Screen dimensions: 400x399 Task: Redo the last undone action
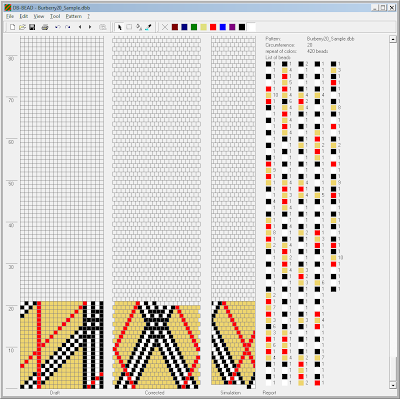tap(68, 27)
